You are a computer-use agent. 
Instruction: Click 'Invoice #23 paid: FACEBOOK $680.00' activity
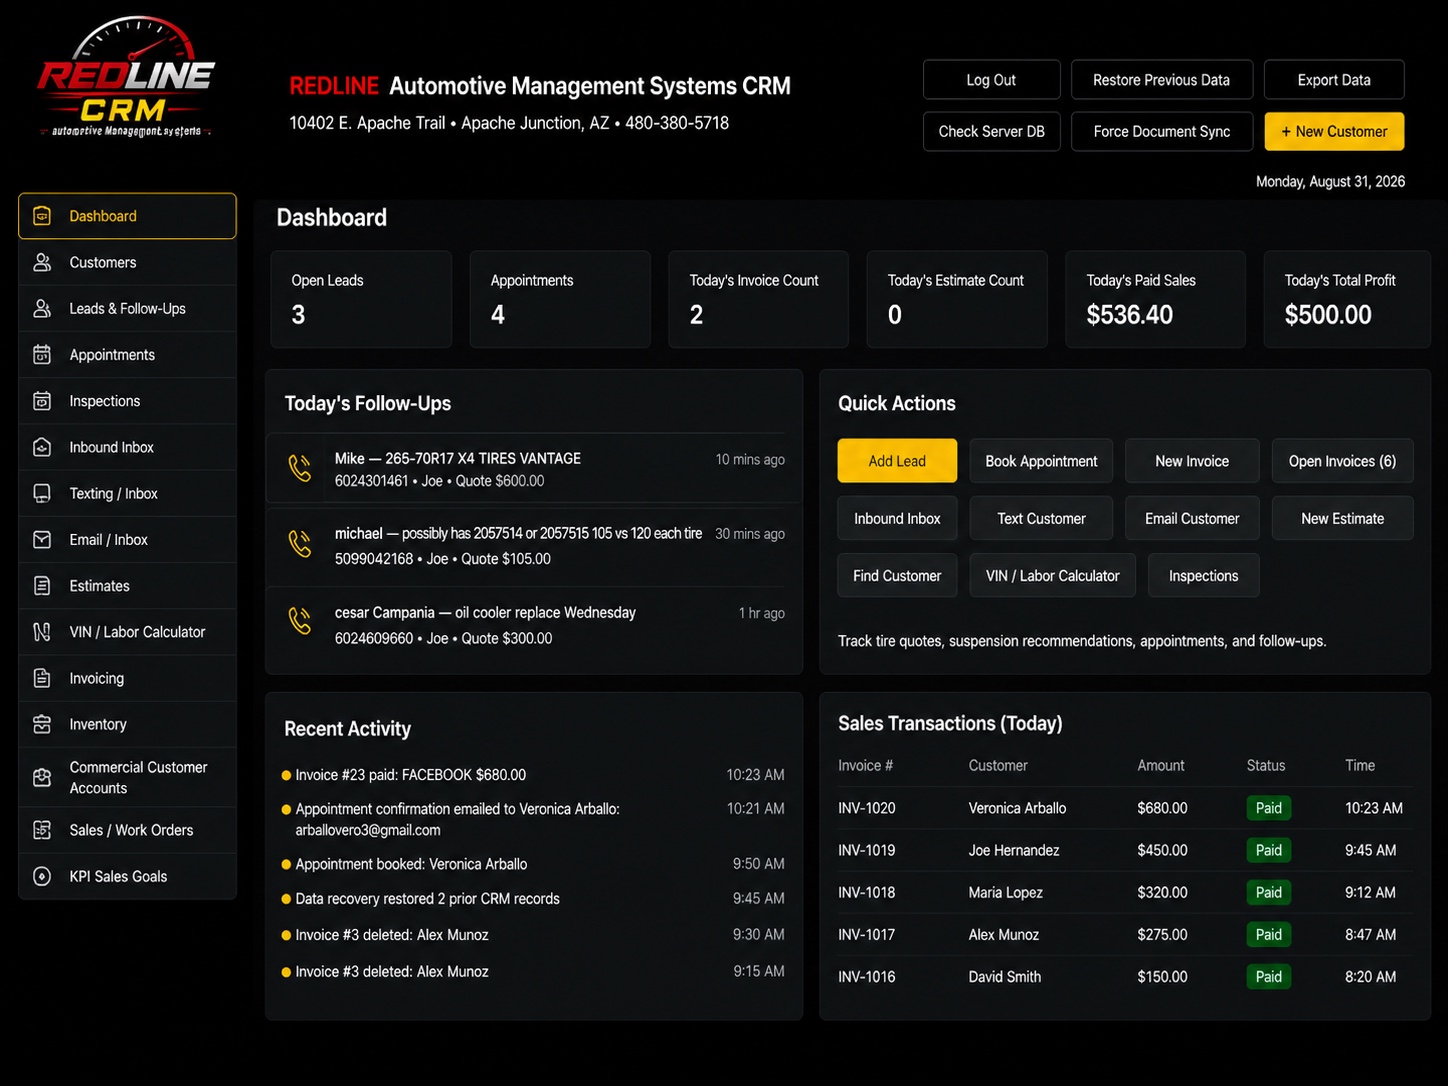[x=410, y=775]
